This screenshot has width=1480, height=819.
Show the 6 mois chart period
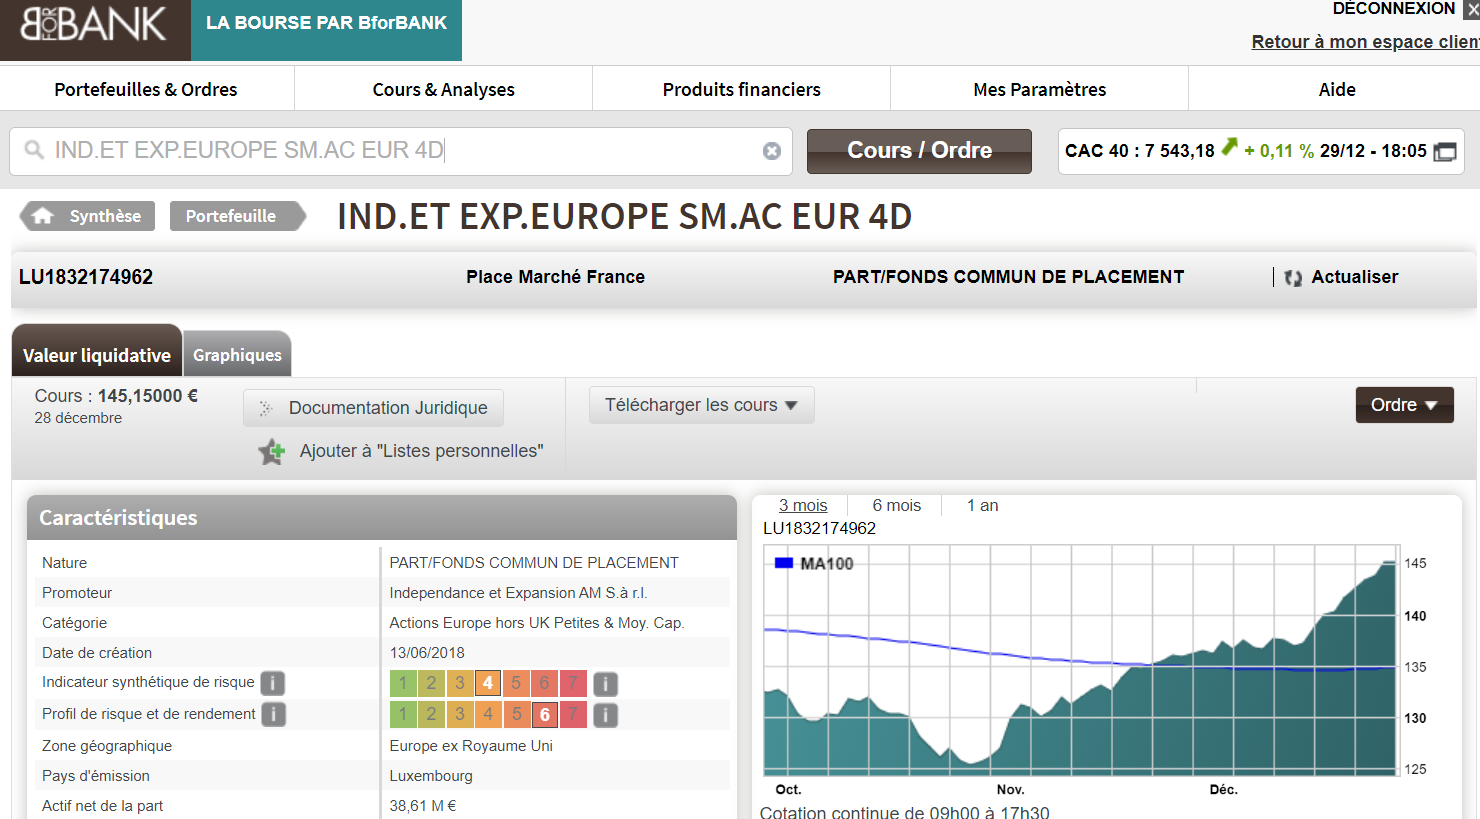tap(897, 506)
